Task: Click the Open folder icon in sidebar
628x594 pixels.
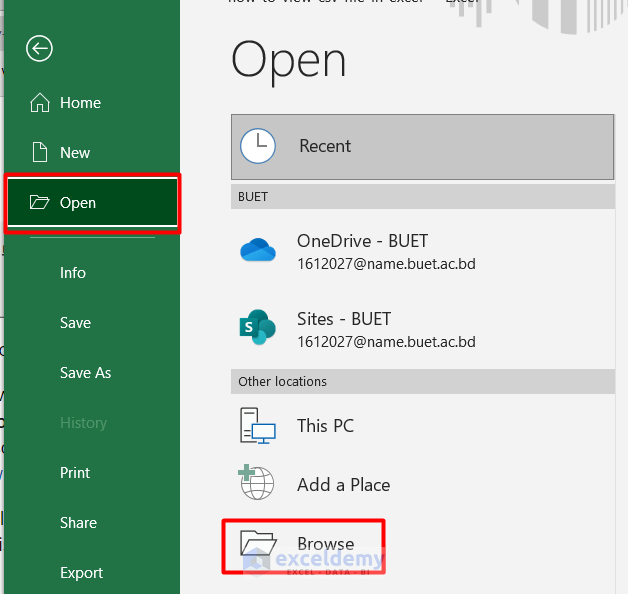Action: coord(39,202)
